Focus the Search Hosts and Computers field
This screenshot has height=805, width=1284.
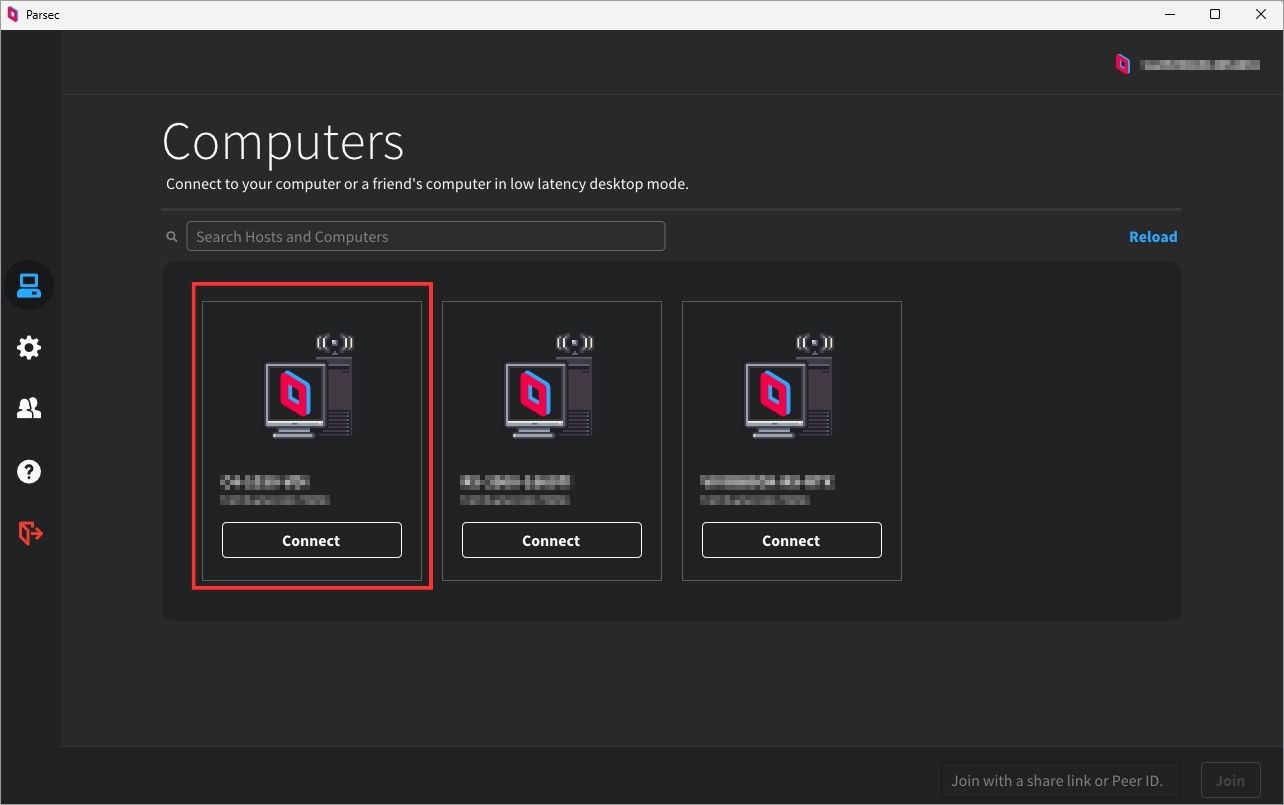point(425,237)
